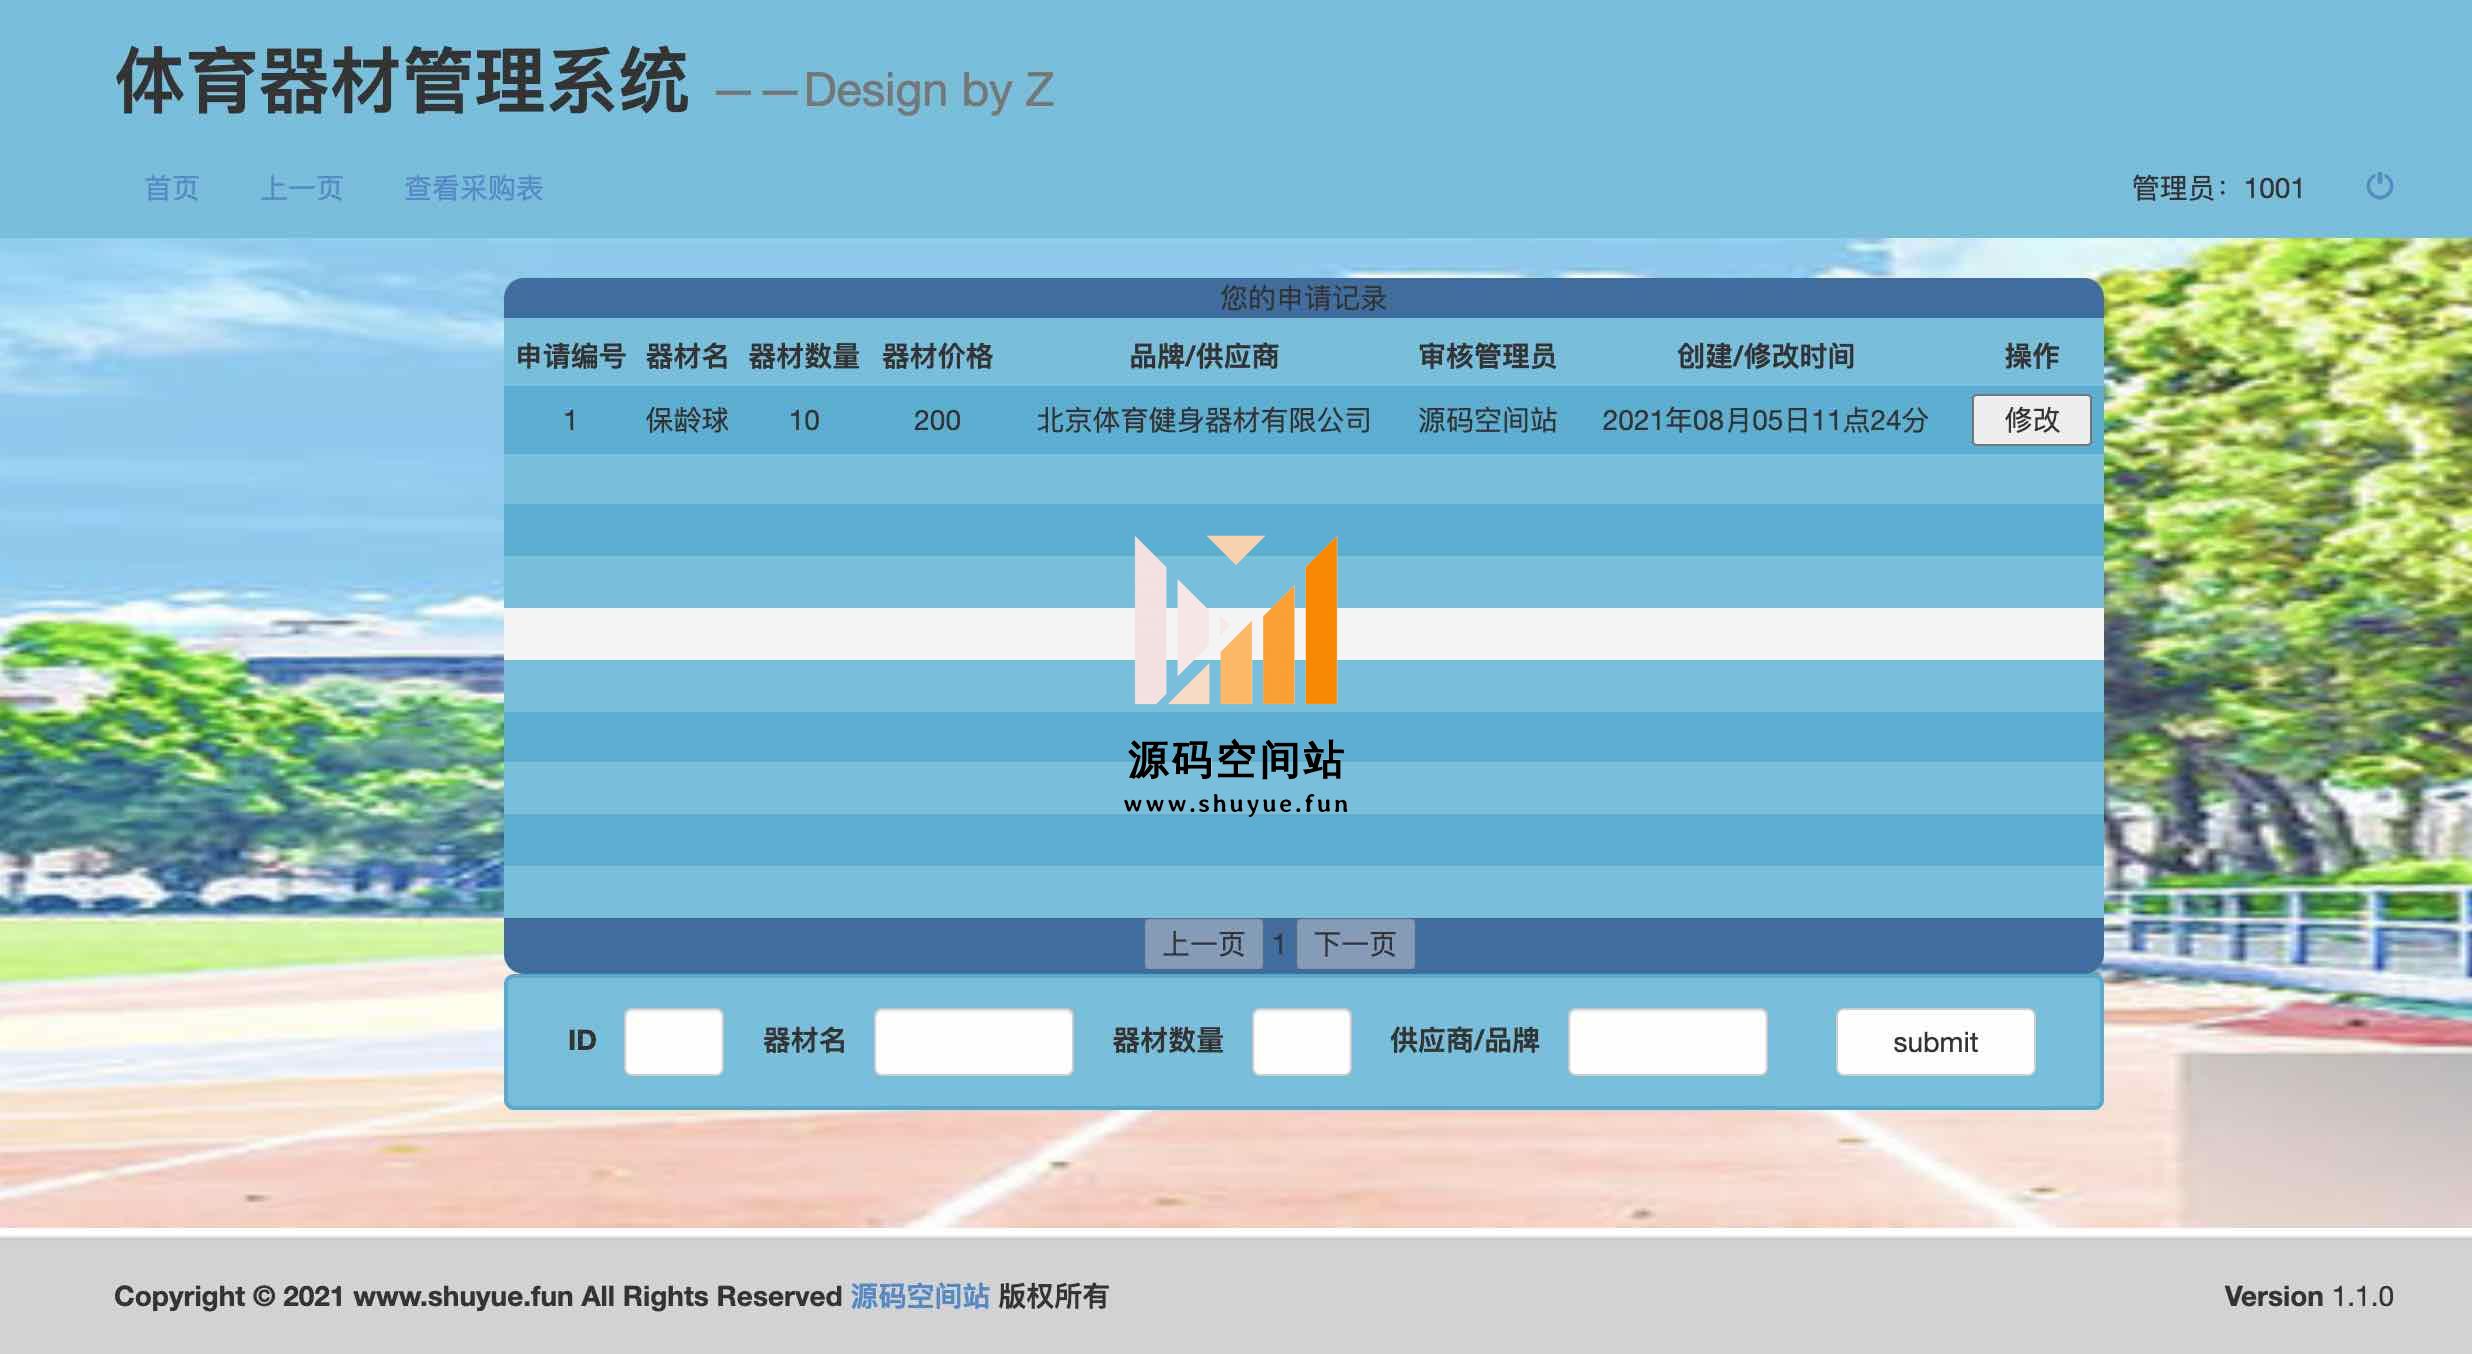The image size is (2472, 1354).
Task: Click the highlighted white empty table row
Action: (x=800, y=634)
